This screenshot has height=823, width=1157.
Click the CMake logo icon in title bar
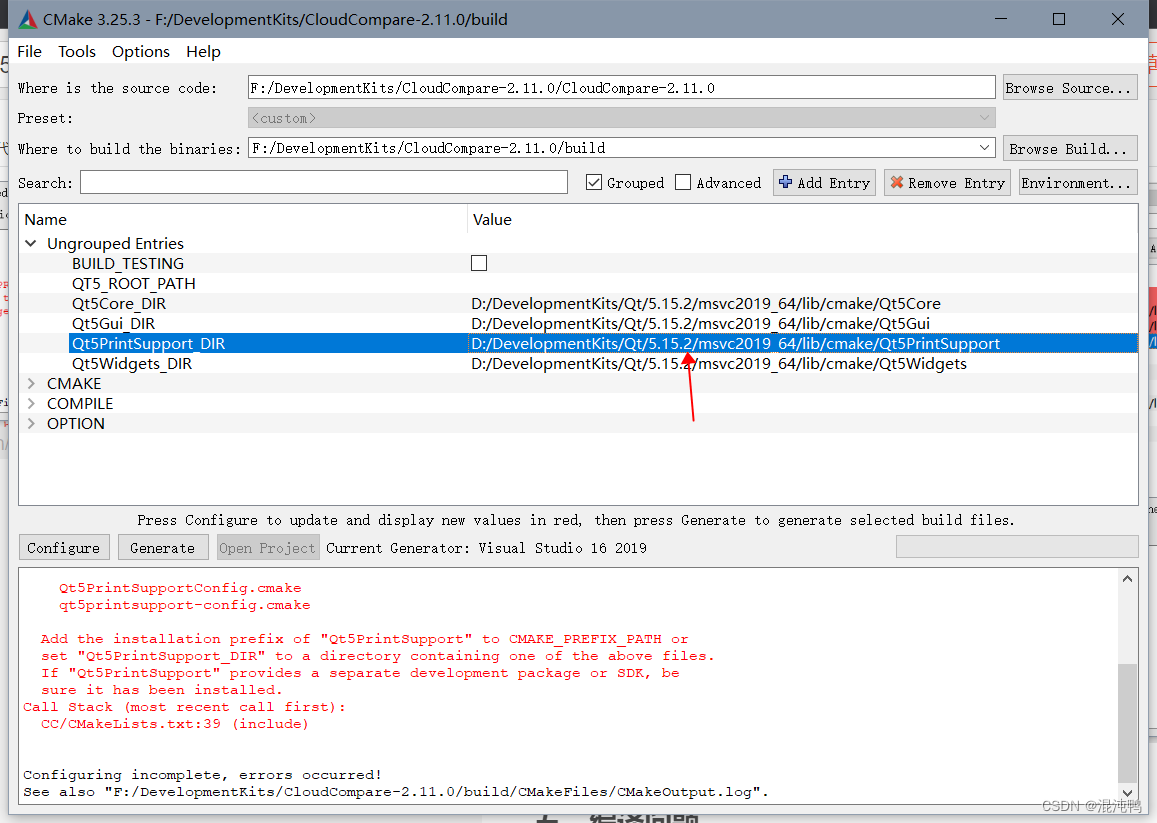tap(27, 20)
